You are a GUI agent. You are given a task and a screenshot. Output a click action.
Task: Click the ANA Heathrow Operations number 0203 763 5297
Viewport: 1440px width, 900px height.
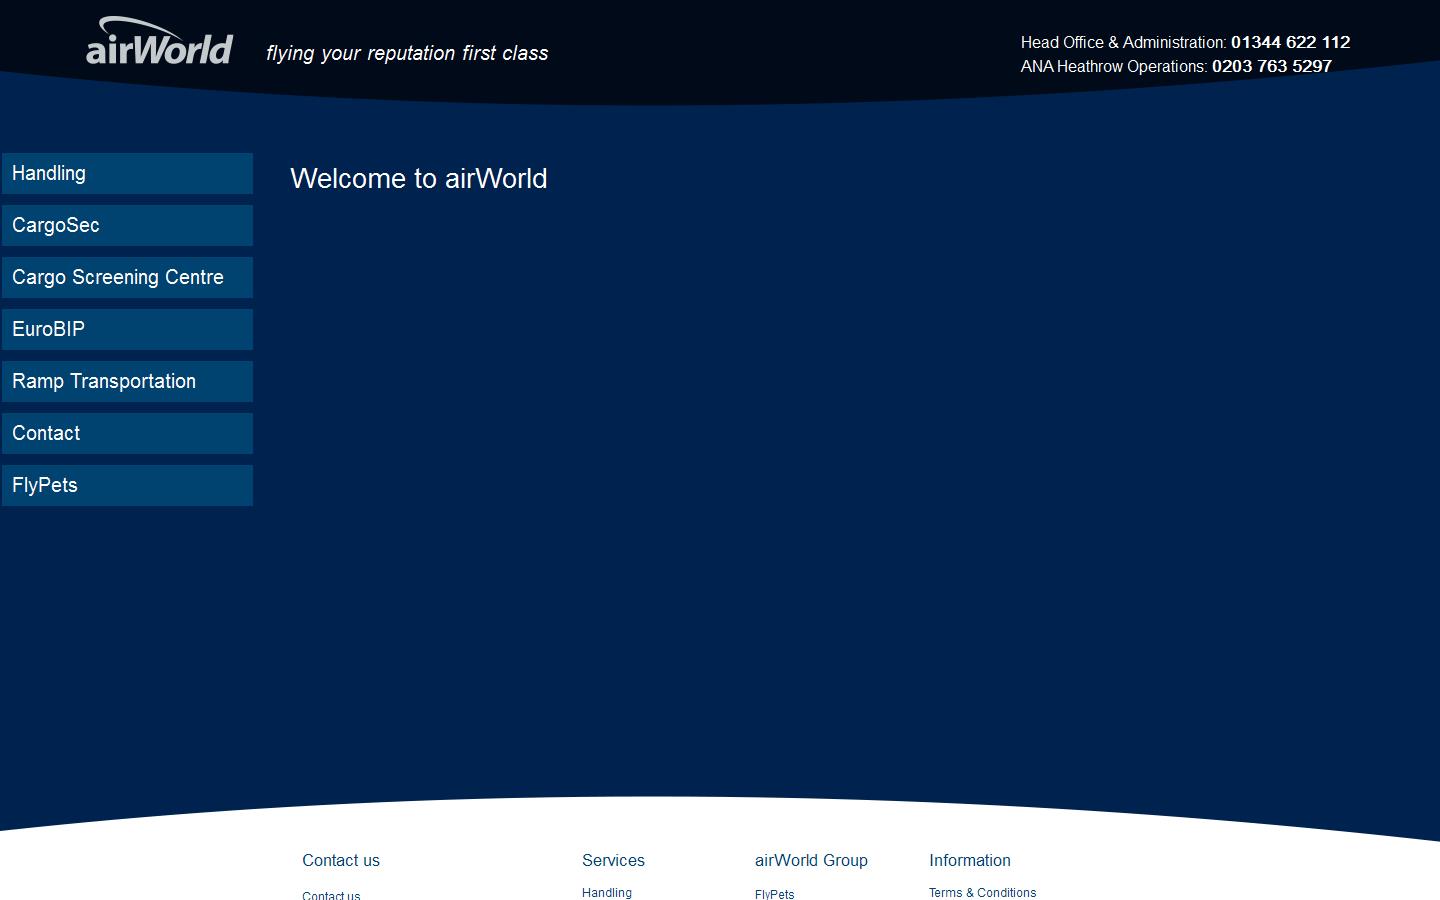pyautogui.click(x=1271, y=66)
